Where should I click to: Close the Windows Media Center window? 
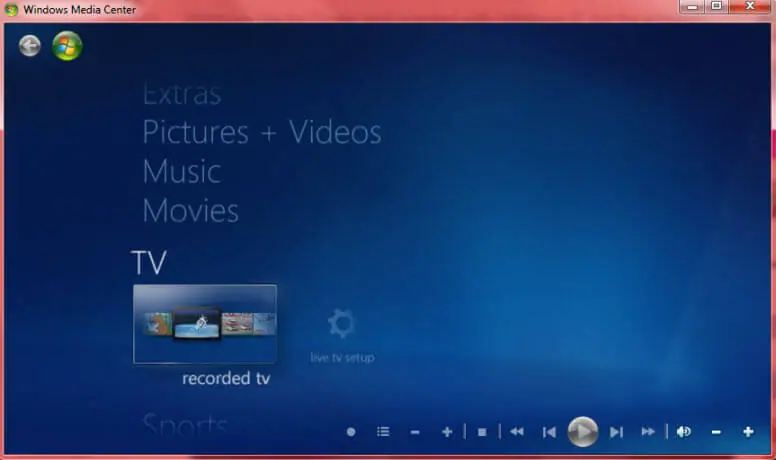click(750, 6)
